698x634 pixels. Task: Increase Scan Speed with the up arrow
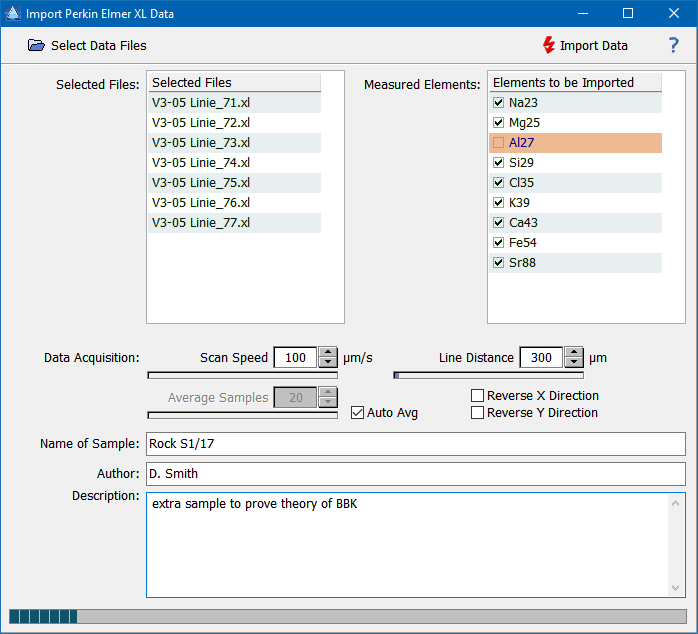328,352
